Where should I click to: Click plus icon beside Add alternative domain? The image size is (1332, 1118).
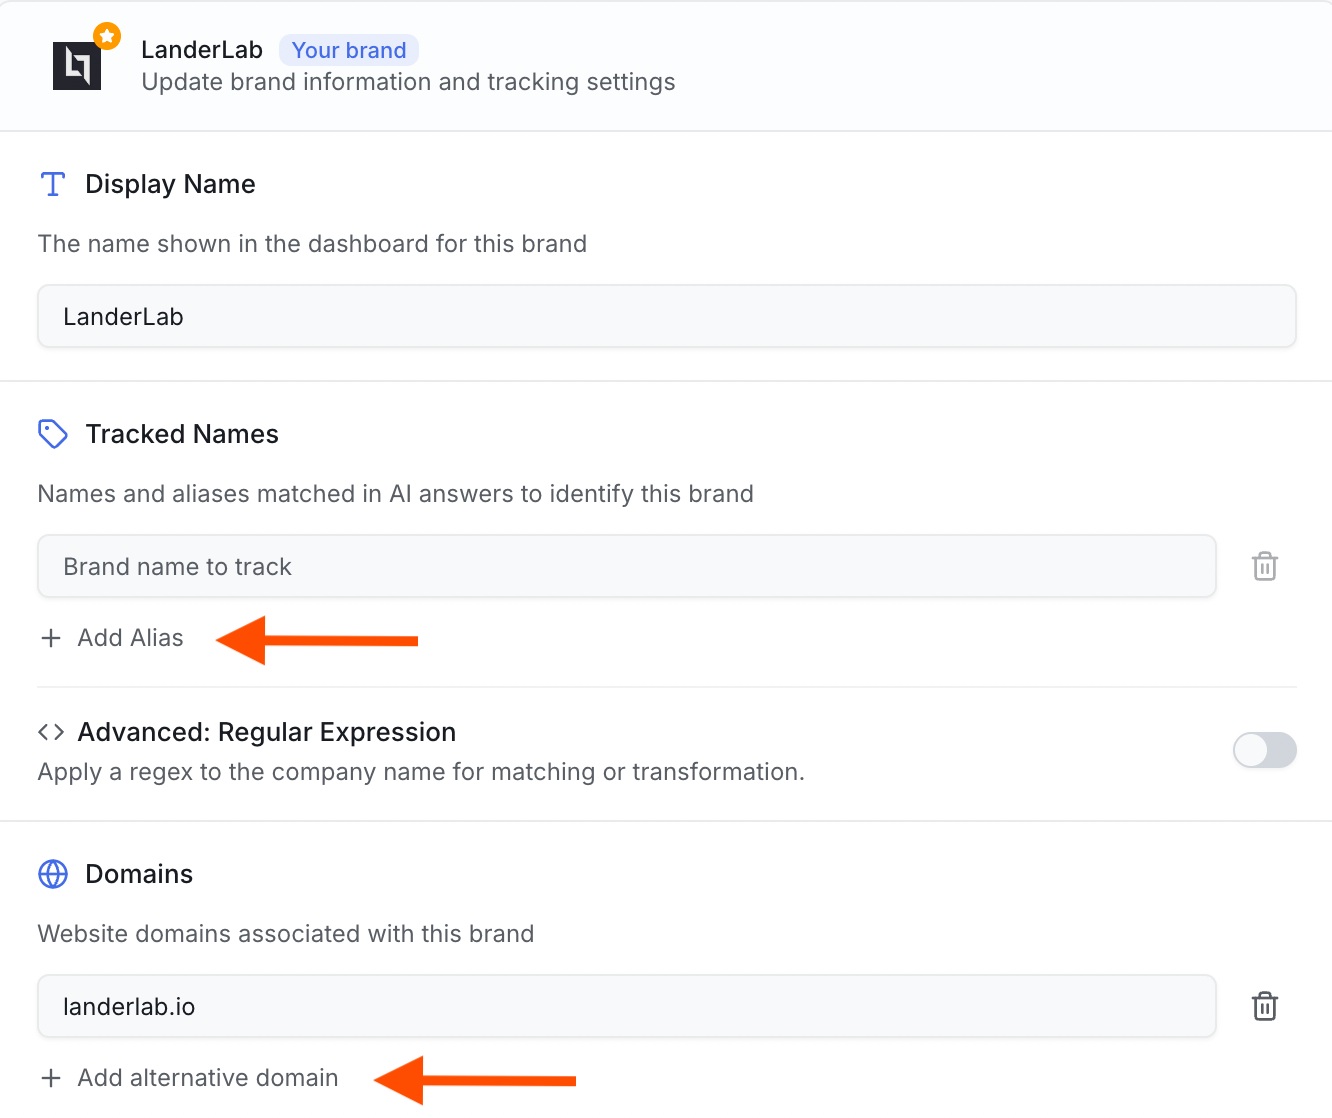[x=51, y=1078]
